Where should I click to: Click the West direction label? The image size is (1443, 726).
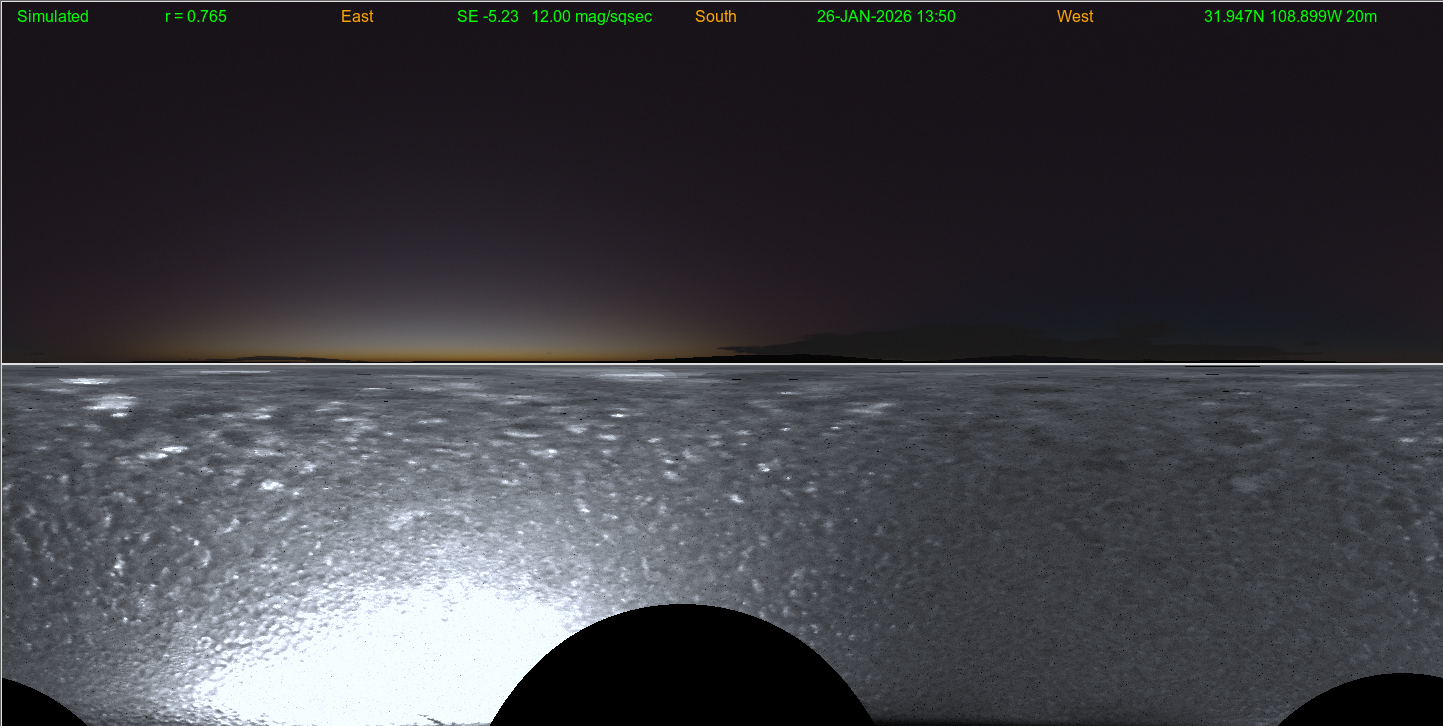(1075, 17)
